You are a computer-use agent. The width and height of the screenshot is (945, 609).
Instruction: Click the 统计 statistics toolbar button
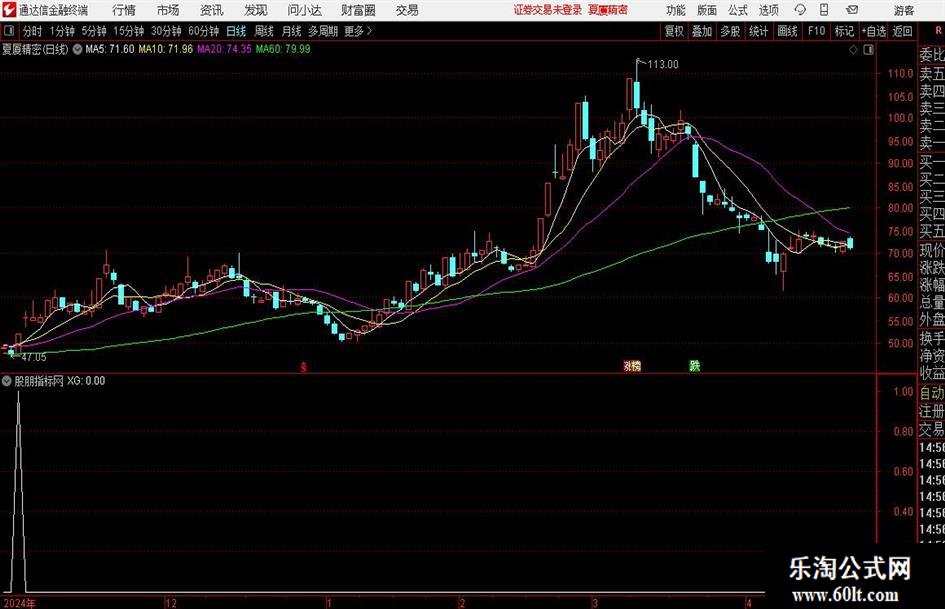click(758, 31)
